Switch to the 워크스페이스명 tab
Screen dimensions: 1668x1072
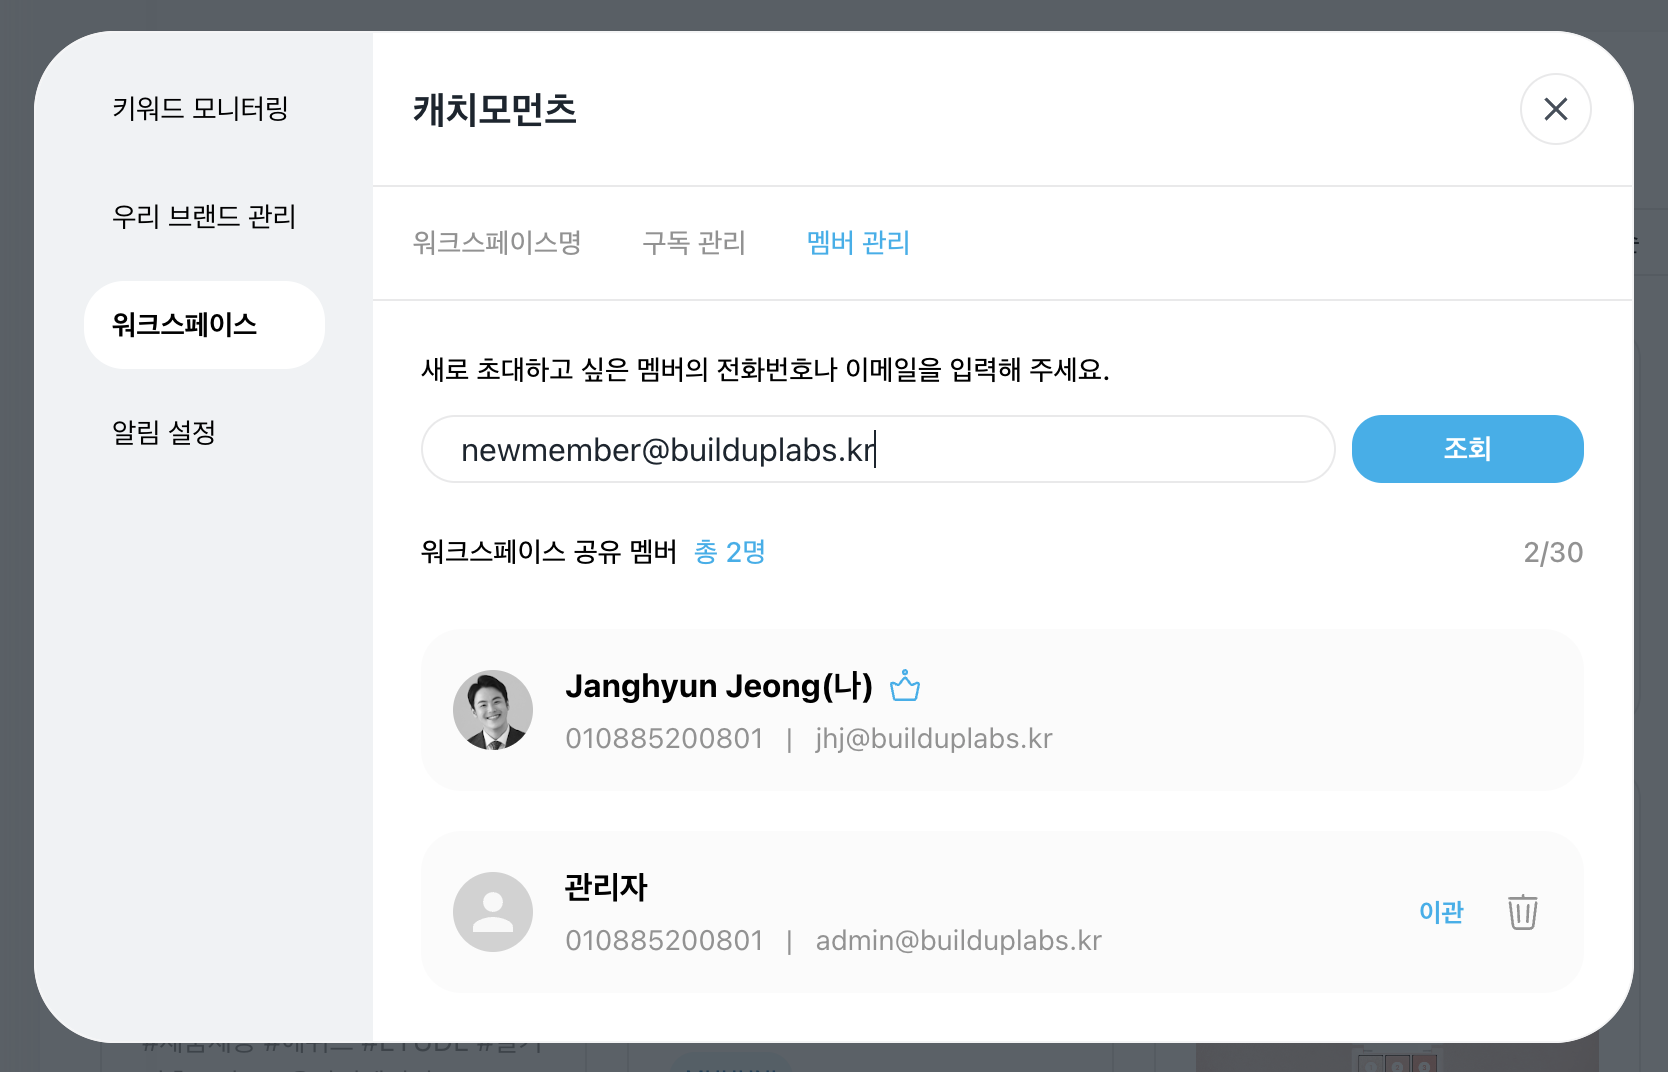[x=497, y=243]
